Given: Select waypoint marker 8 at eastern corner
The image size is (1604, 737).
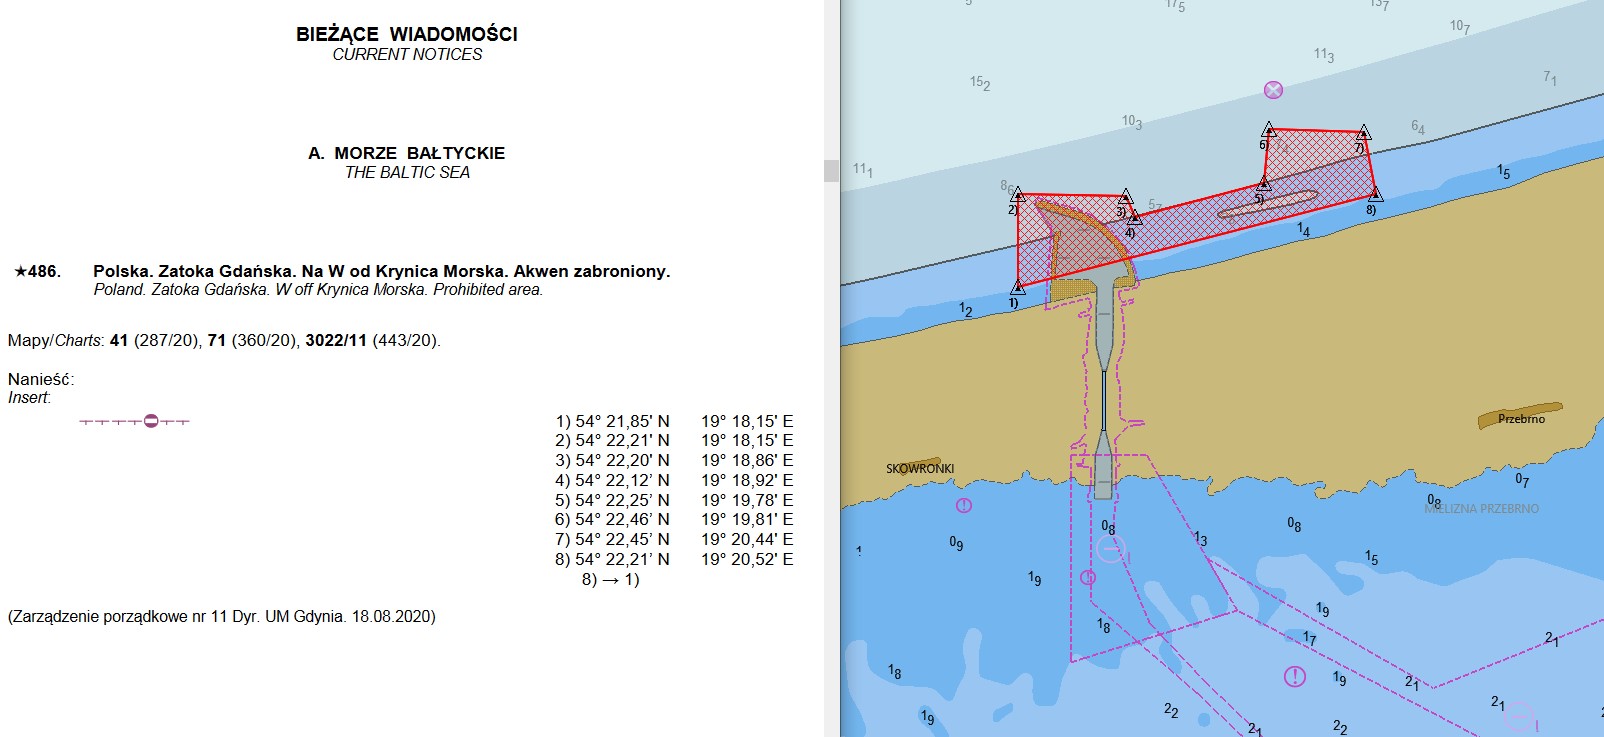Looking at the screenshot, I should tap(1375, 194).
